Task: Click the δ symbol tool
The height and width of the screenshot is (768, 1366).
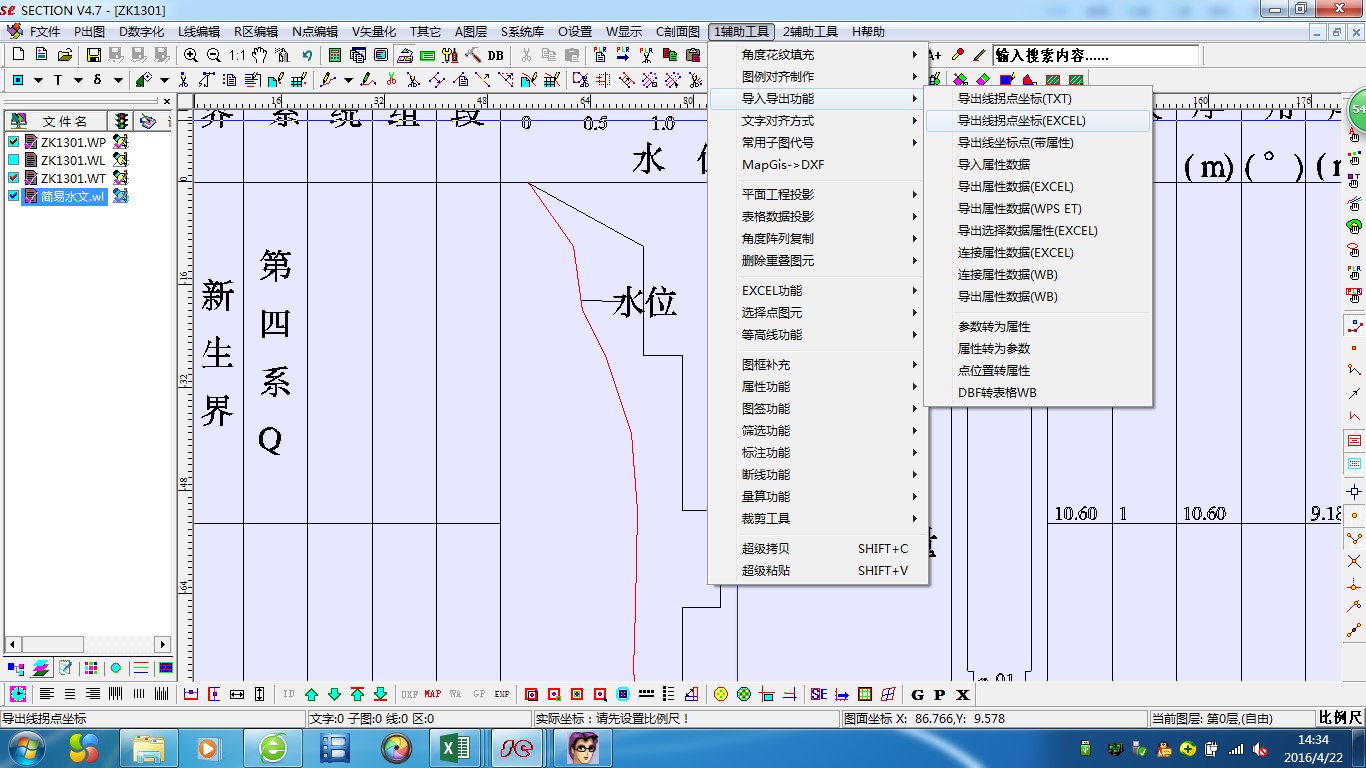Action: point(97,80)
